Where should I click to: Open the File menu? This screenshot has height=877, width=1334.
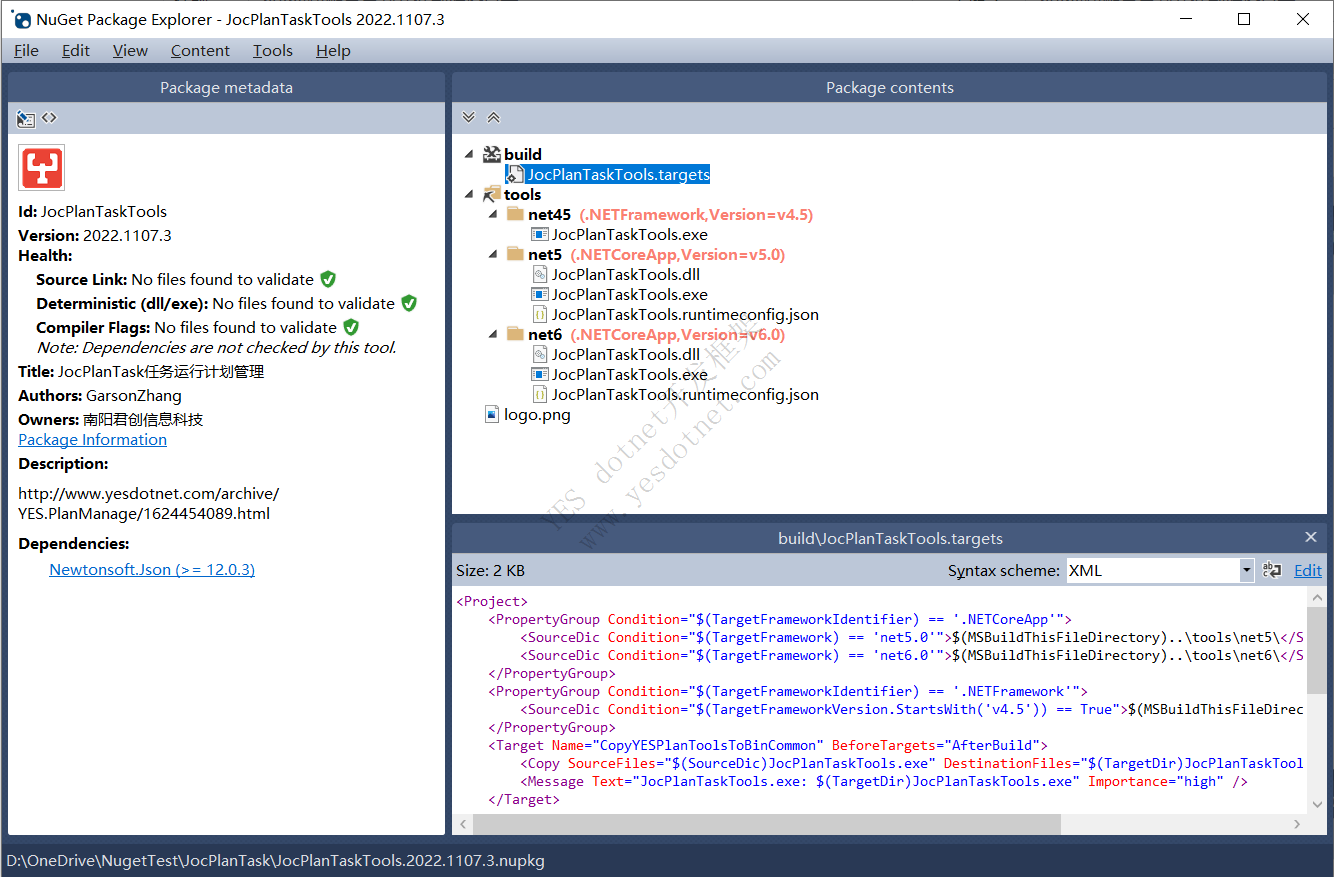point(26,50)
